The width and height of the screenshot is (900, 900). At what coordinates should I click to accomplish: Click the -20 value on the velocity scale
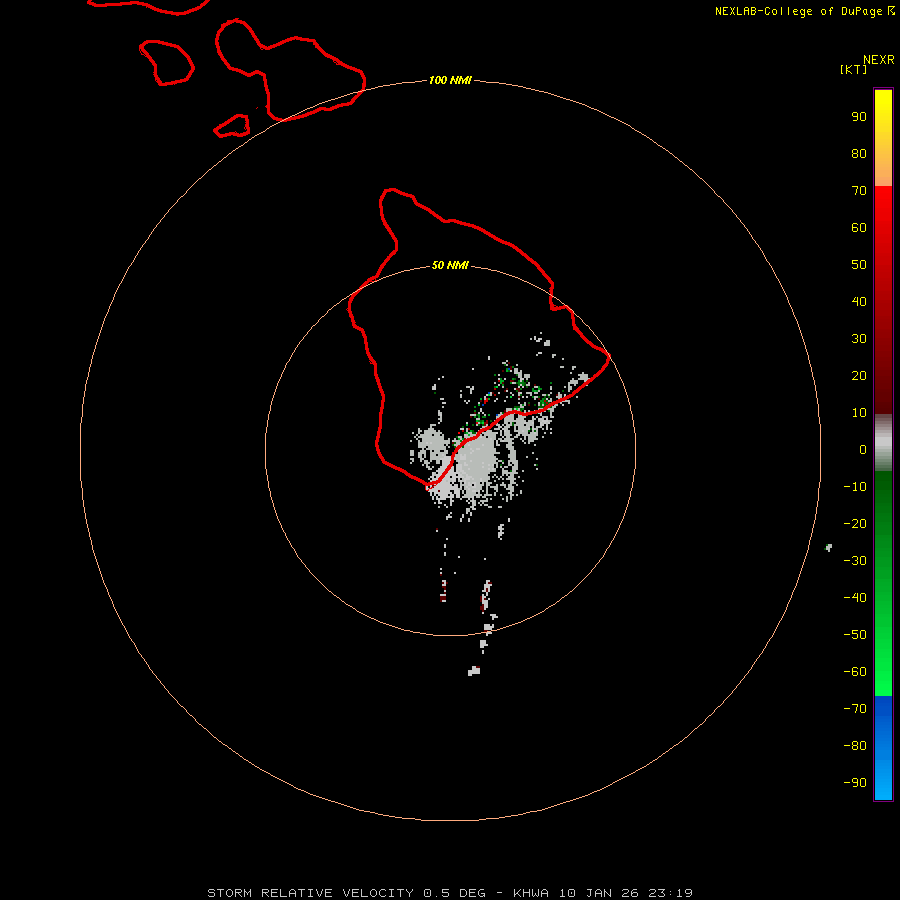tap(855, 524)
